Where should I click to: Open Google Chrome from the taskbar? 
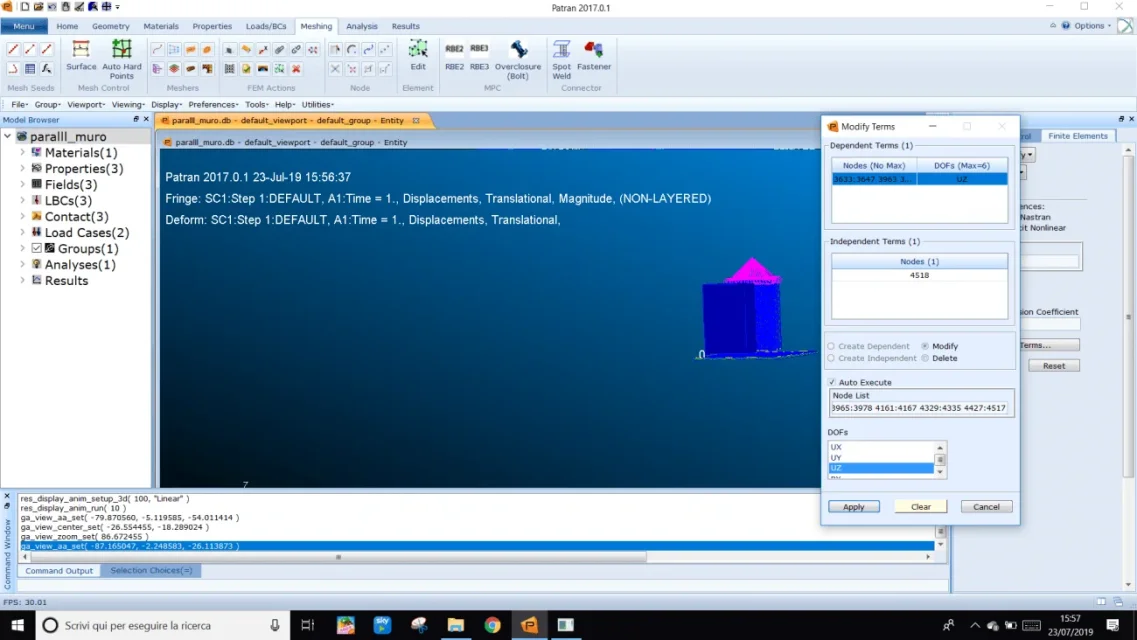[x=492, y=625]
